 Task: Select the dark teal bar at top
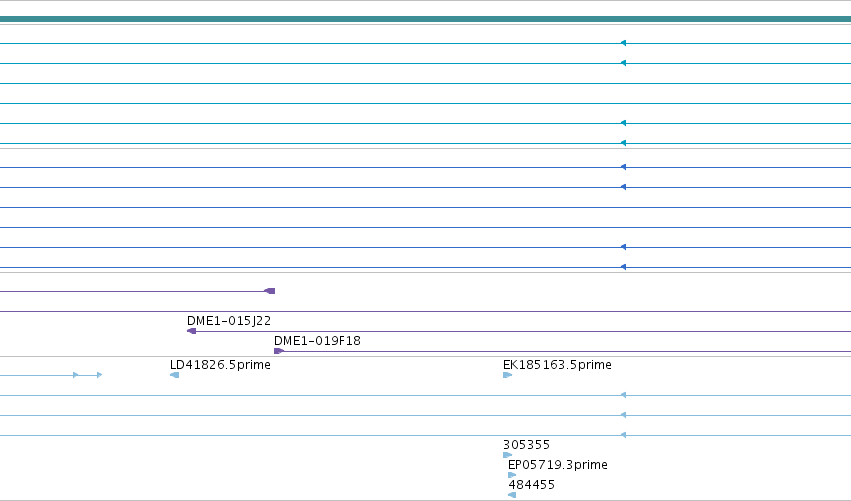426,20
